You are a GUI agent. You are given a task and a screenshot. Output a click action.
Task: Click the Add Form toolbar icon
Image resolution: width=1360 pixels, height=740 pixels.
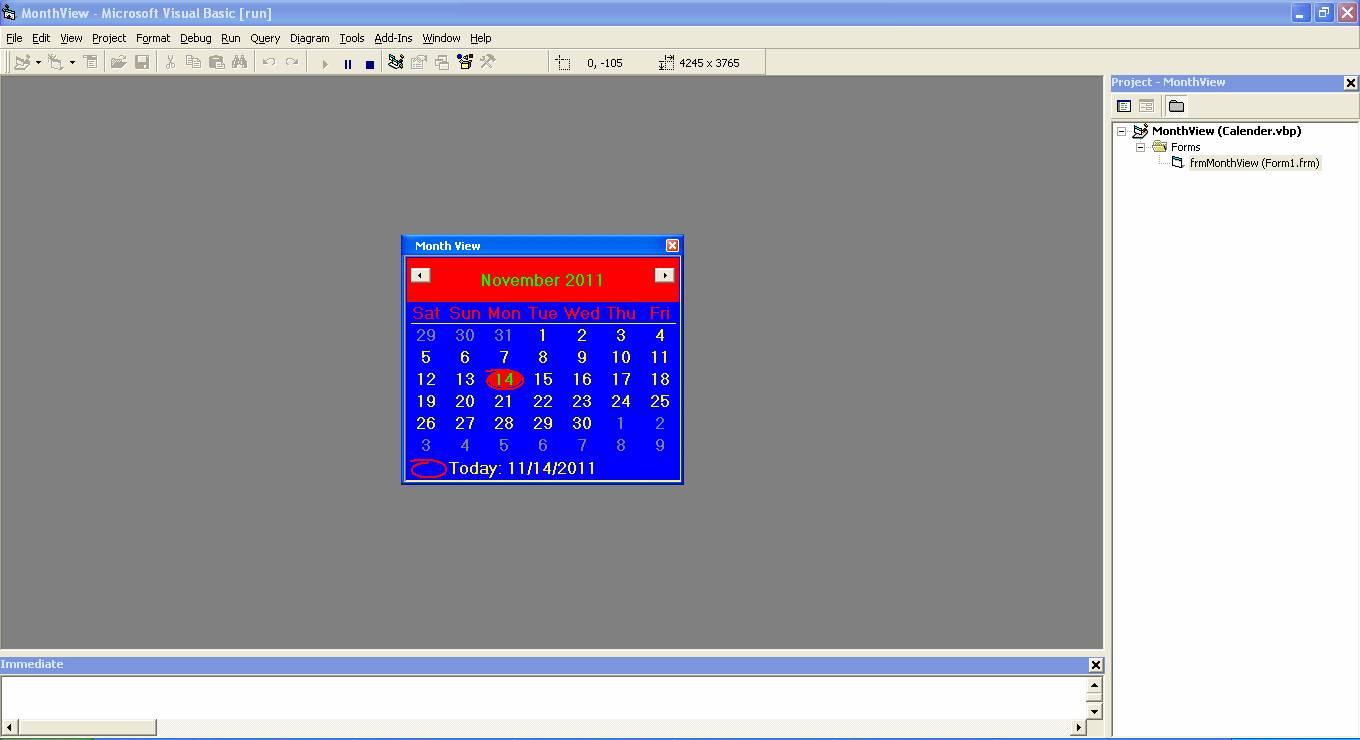56,62
